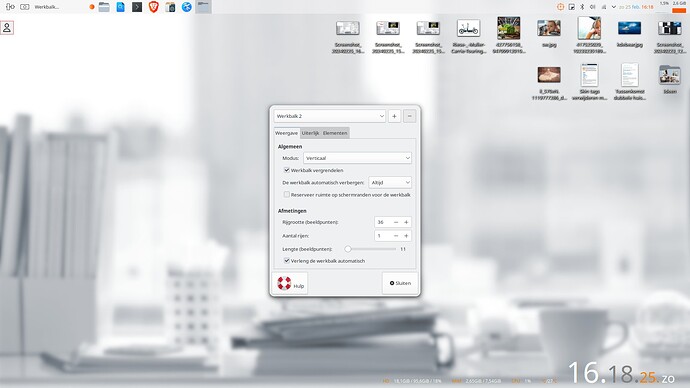Open the Werkbalk 2 panel selector dropdown
Screen dimensions: 690x388
[x=330, y=116]
